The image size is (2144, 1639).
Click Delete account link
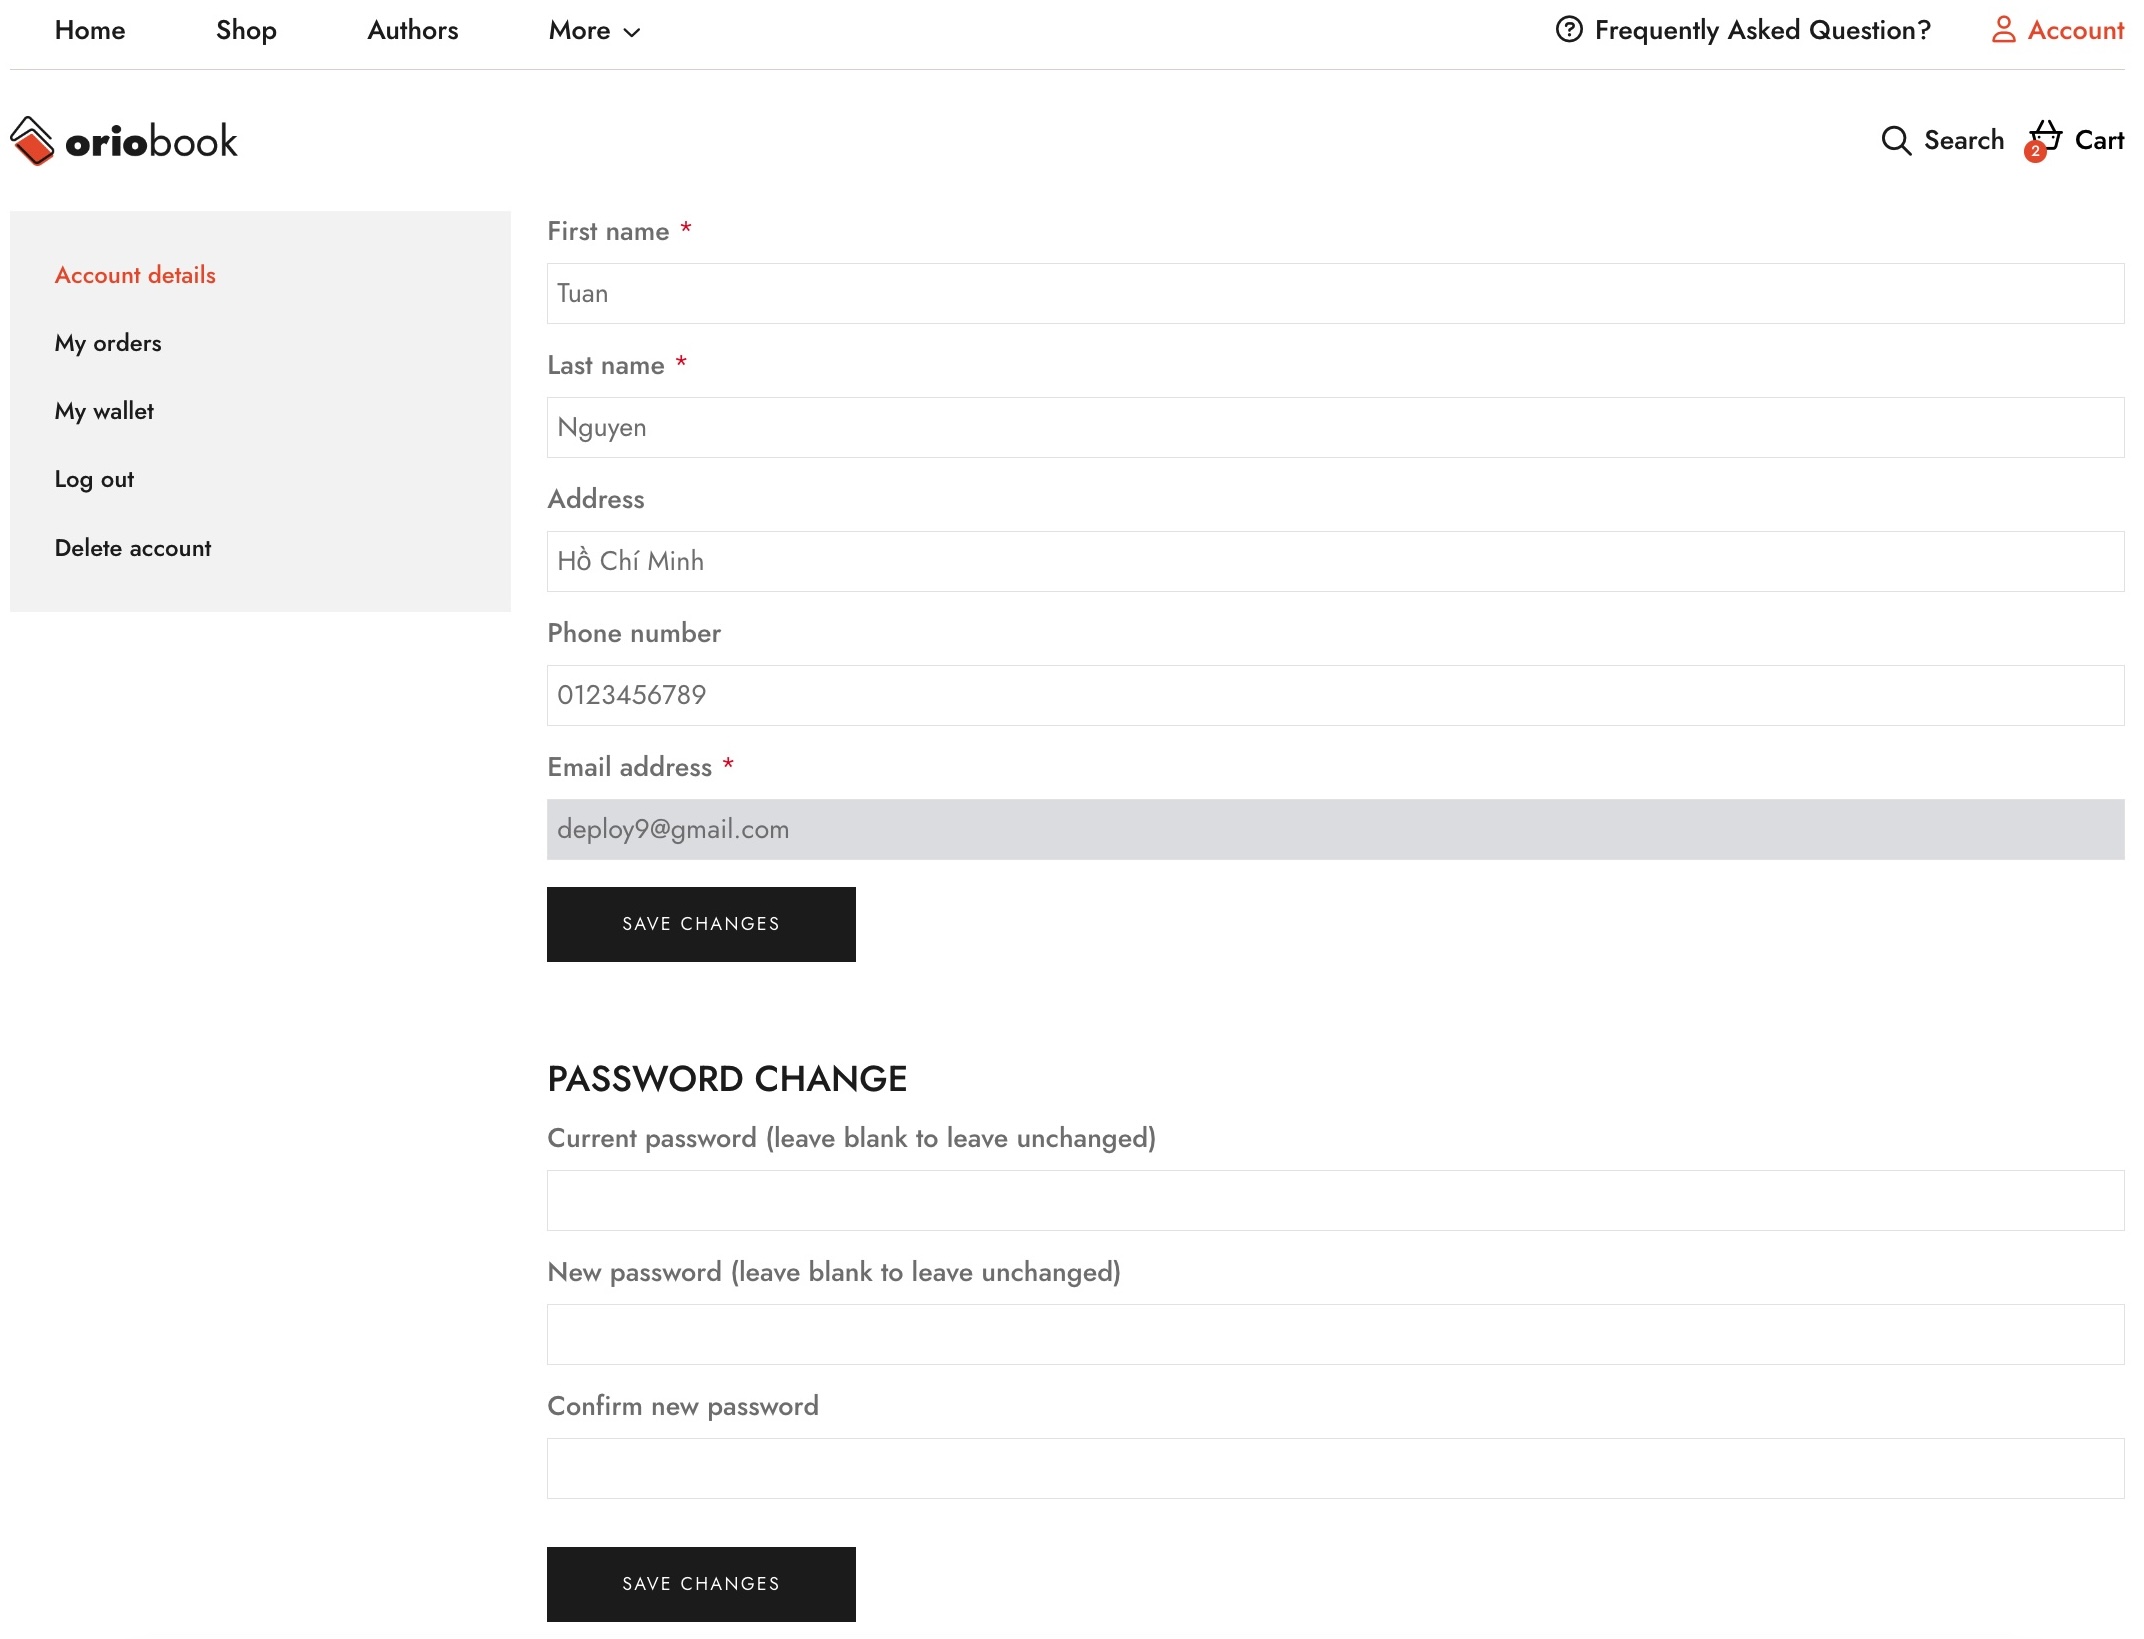tap(133, 548)
